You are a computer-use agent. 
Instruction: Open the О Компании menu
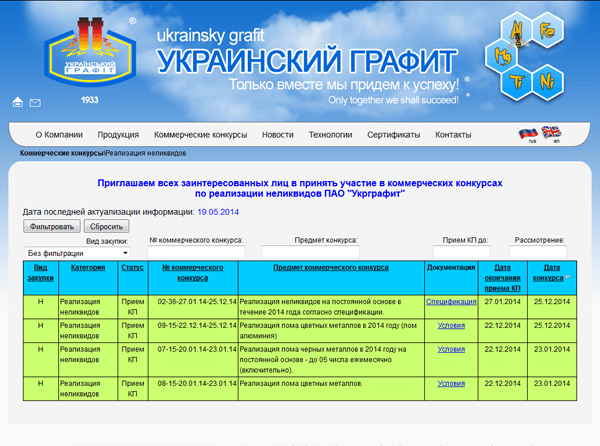[59, 135]
